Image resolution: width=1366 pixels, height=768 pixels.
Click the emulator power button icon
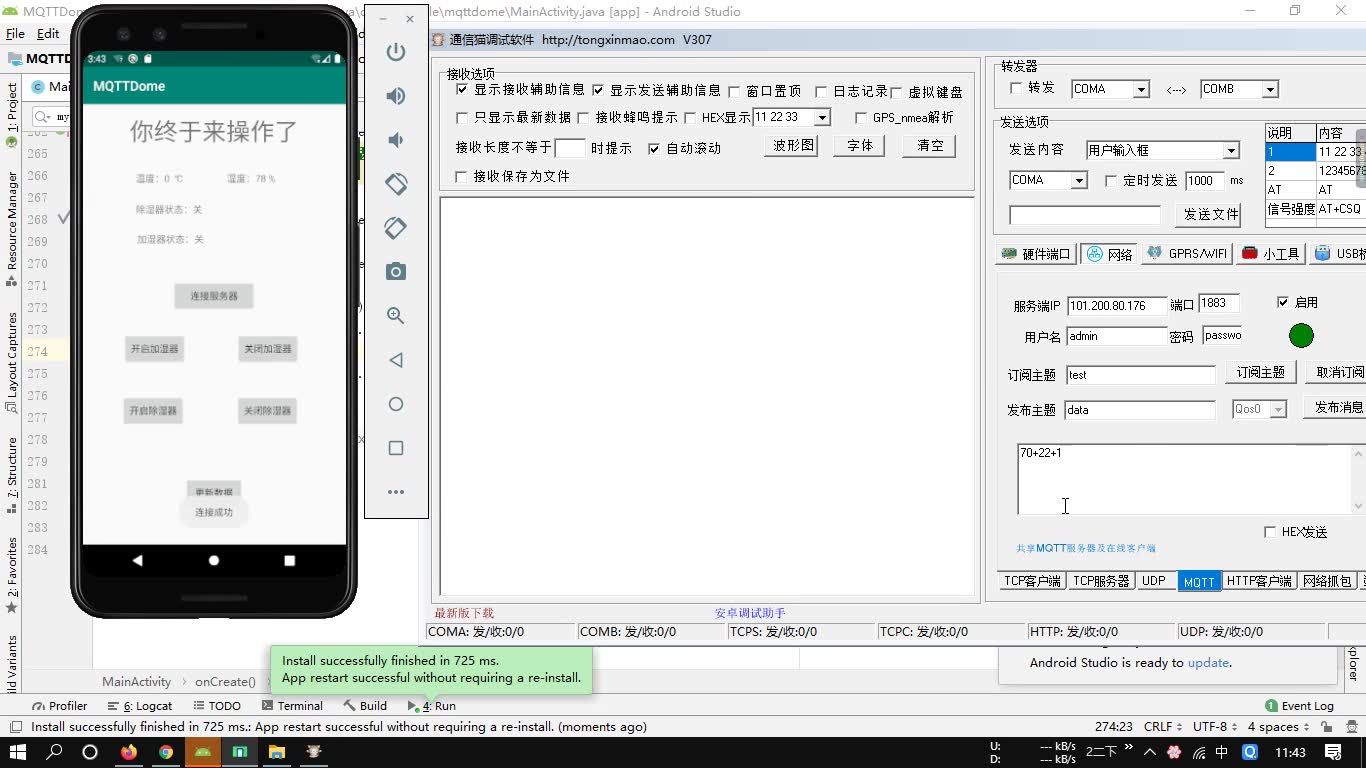coord(396,52)
